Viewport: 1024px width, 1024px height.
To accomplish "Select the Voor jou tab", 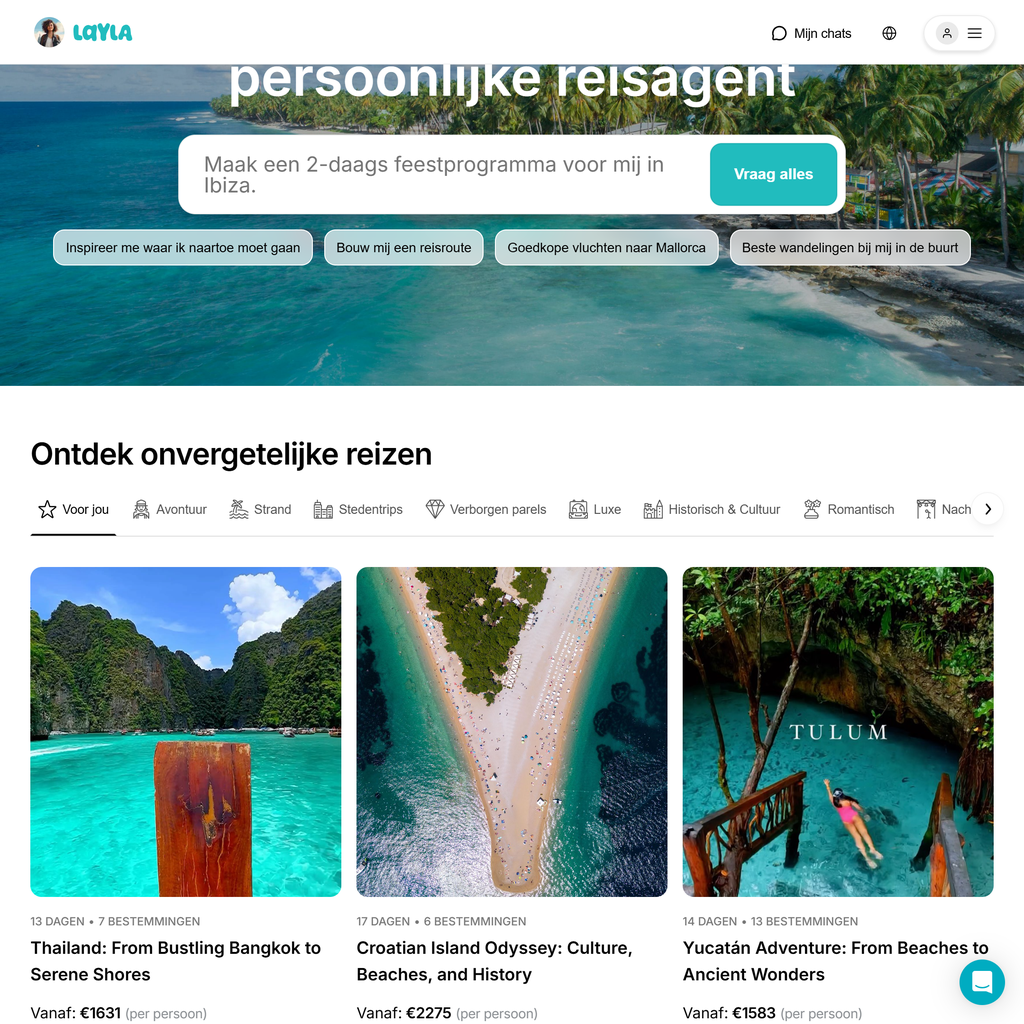I will (73, 509).
